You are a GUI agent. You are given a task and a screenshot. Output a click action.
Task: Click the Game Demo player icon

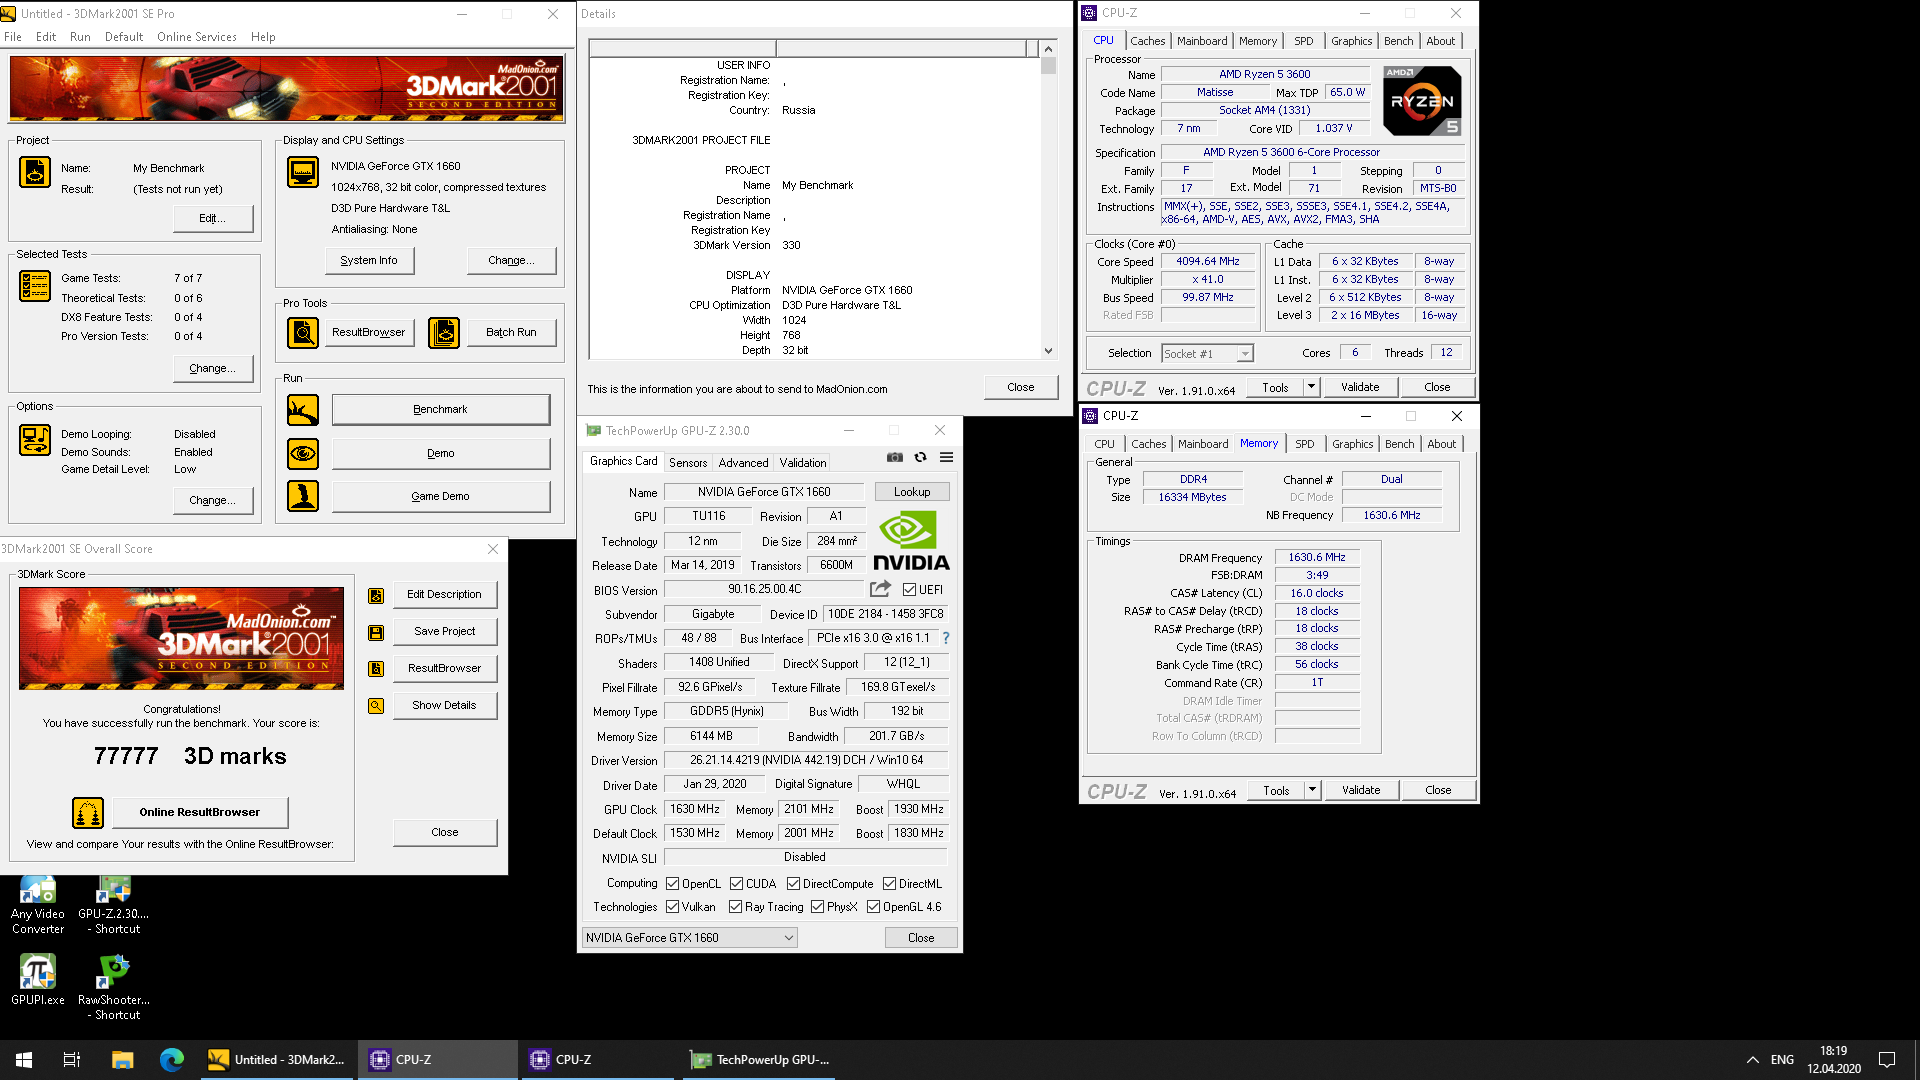[303, 496]
